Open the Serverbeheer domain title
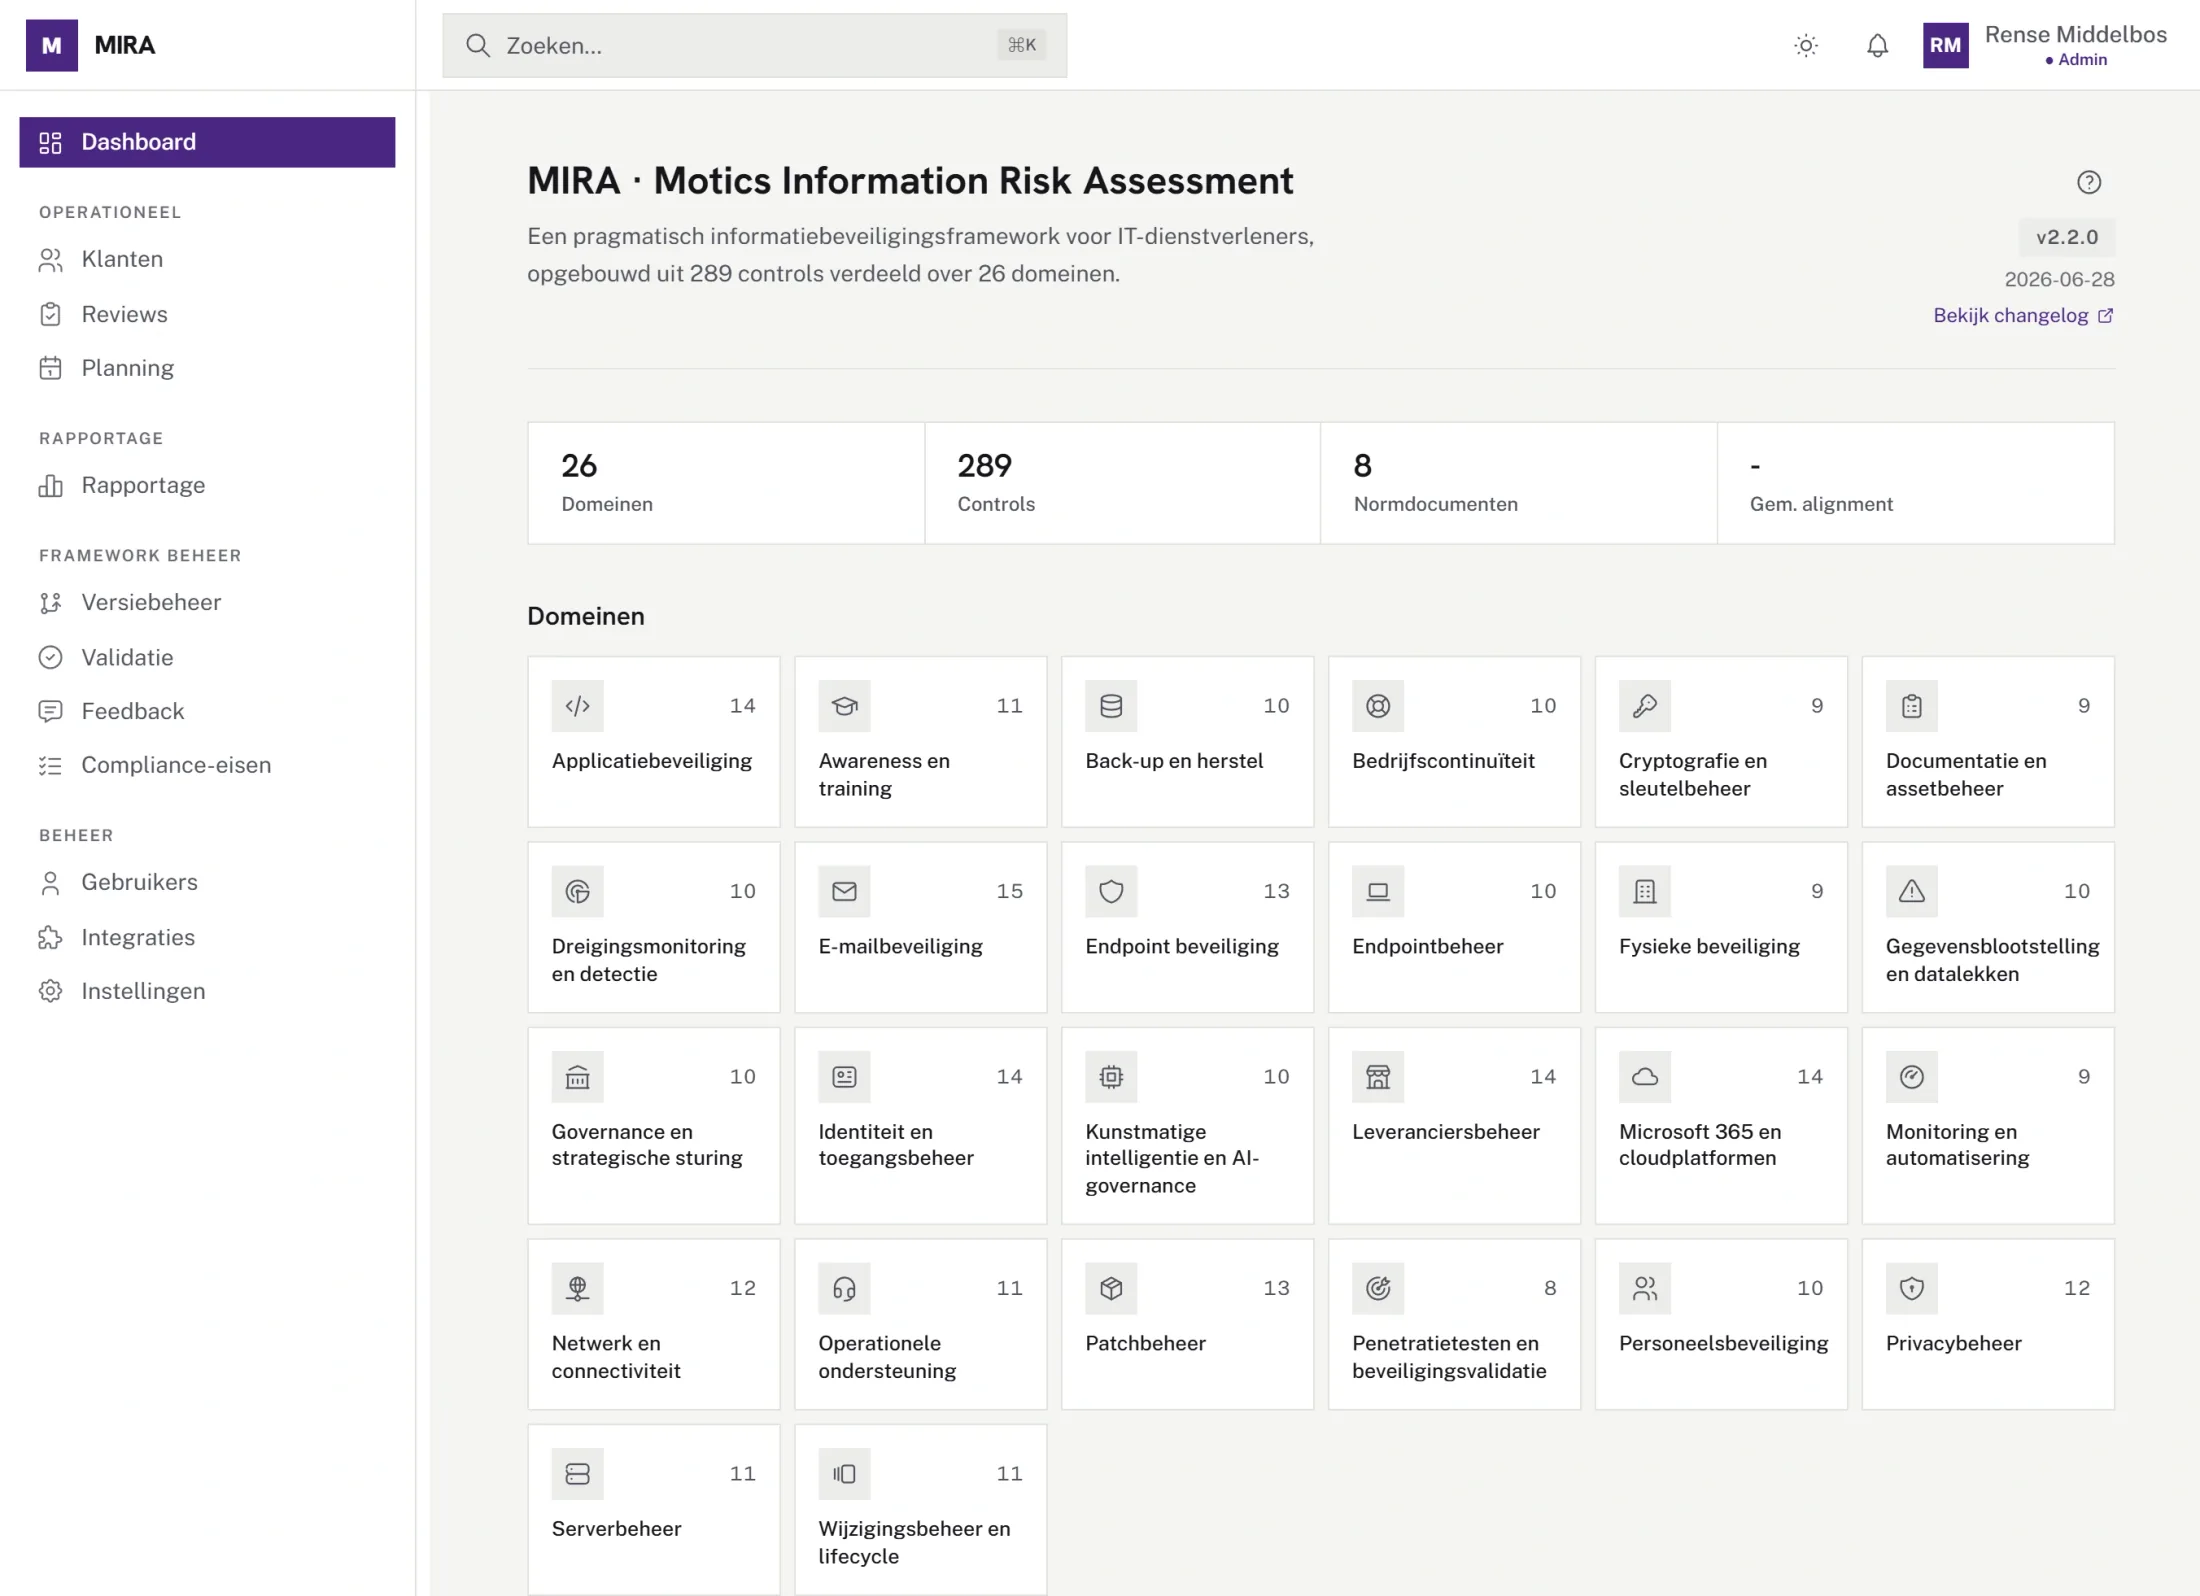Viewport: 2200px width, 1596px height. pyautogui.click(x=616, y=1529)
